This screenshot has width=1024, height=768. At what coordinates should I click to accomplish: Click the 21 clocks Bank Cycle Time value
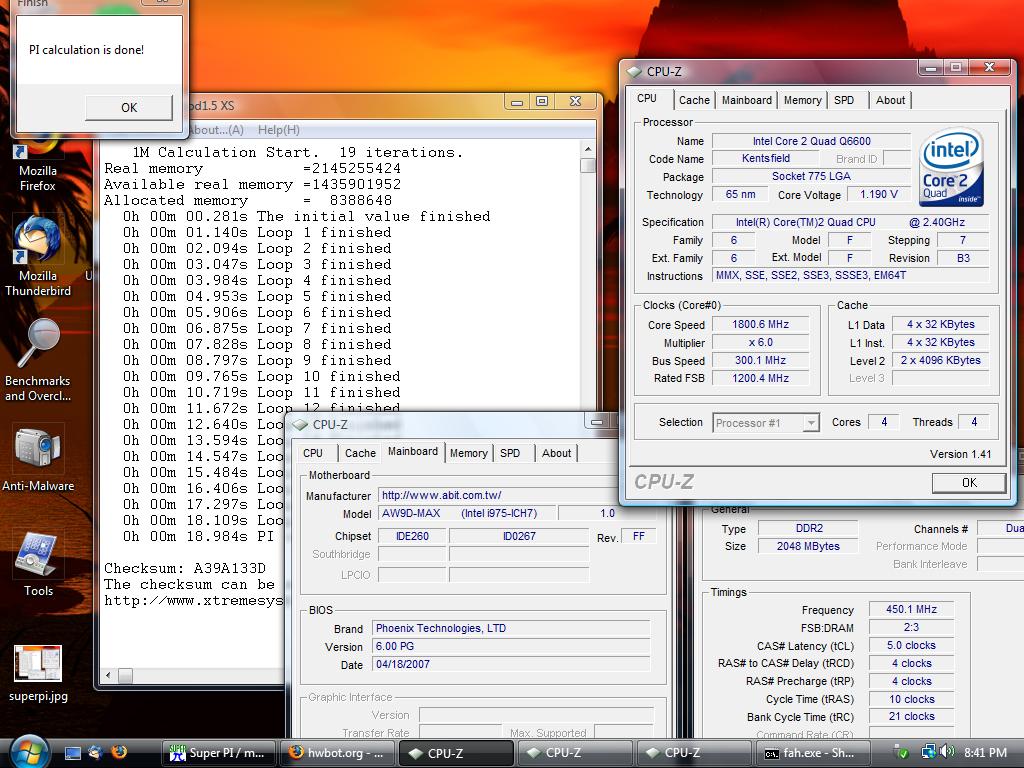[x=911, y=716]
